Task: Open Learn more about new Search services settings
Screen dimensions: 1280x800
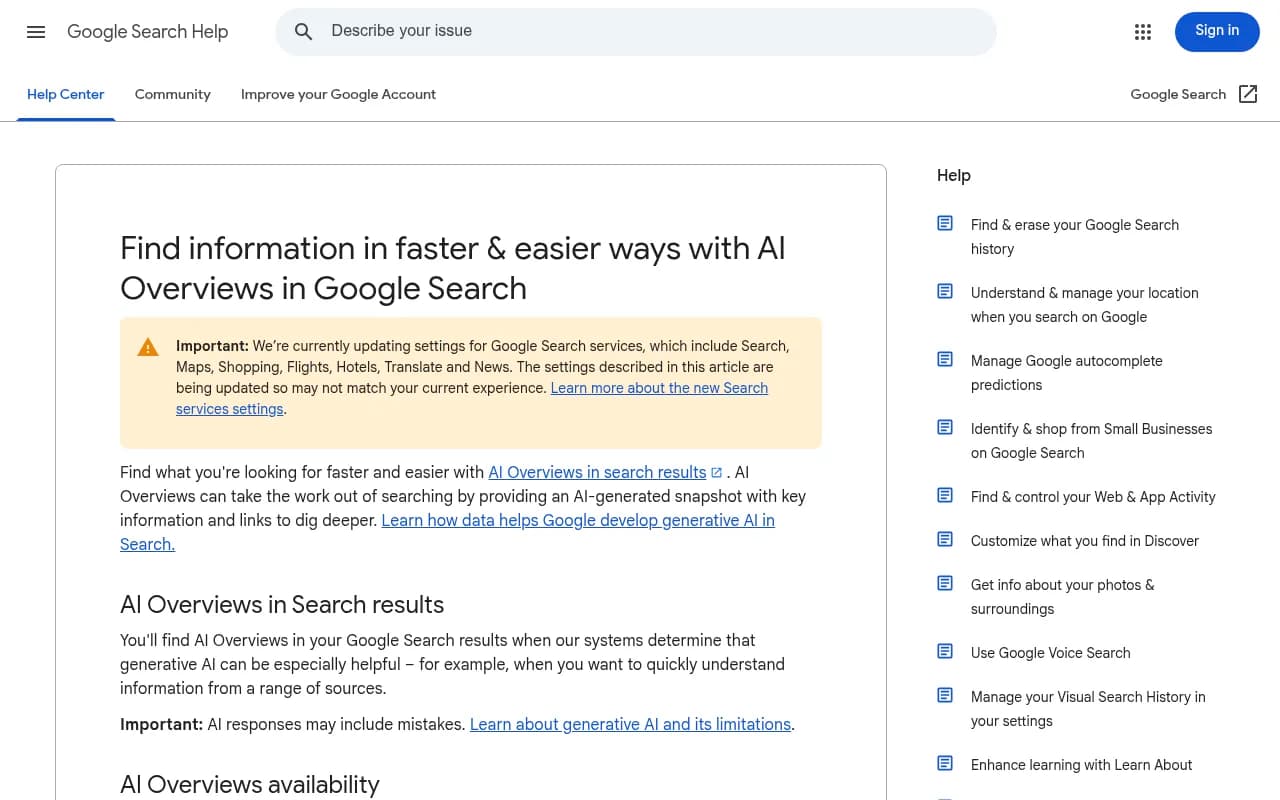Action: click(x=472, y=398)
